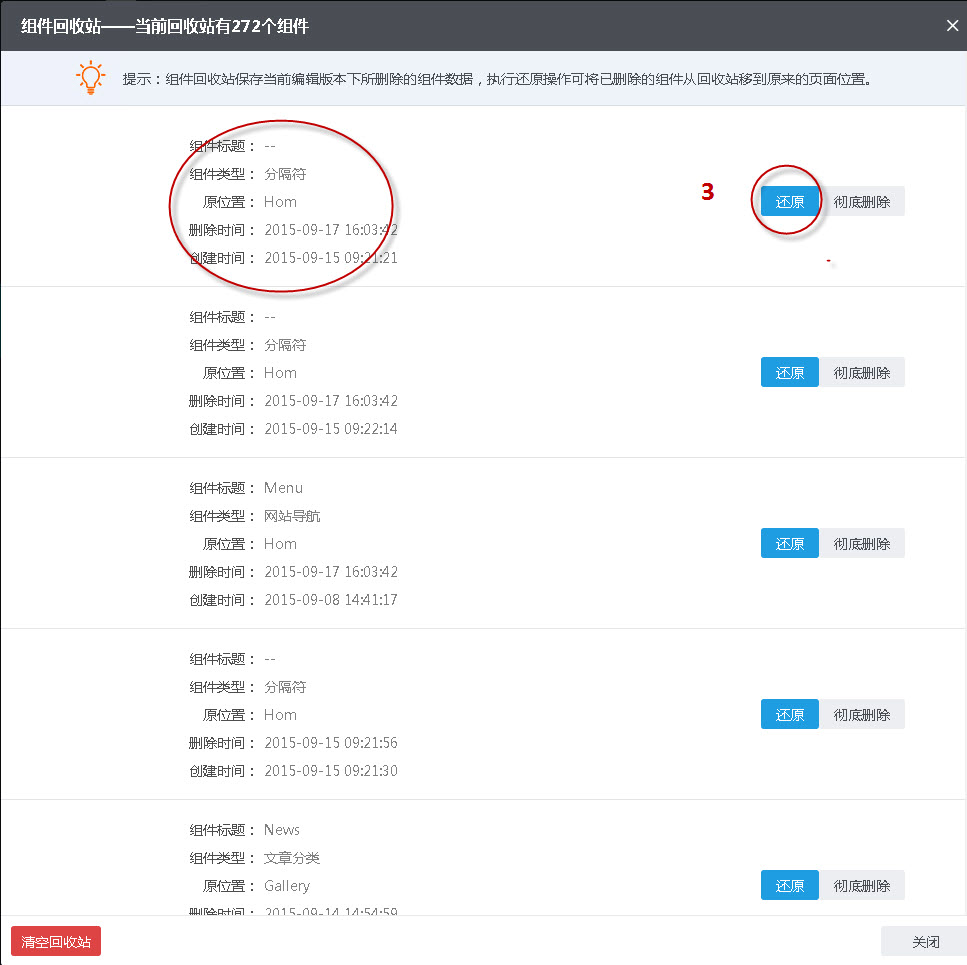The height and width of the screenshot is (965, 967).
Task: Click the Gallery original position text
Action: (287, 886)
